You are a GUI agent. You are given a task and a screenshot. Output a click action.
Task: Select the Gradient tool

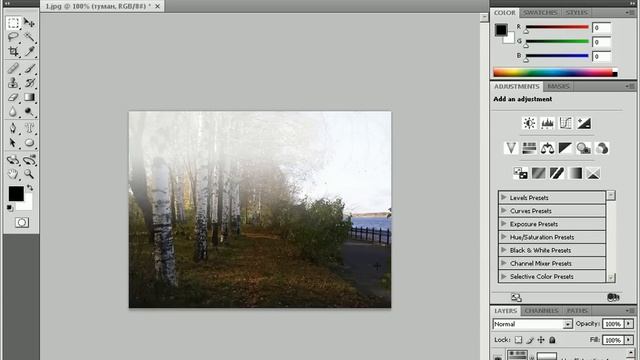pyautogui.click(x=29, y=97)
